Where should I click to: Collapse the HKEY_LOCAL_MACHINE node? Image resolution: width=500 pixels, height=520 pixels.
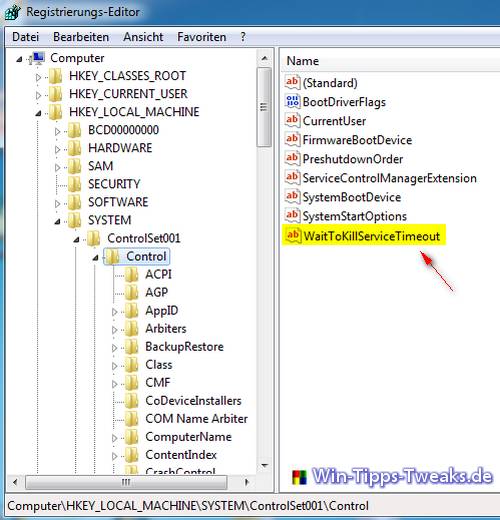coord(38,113)
